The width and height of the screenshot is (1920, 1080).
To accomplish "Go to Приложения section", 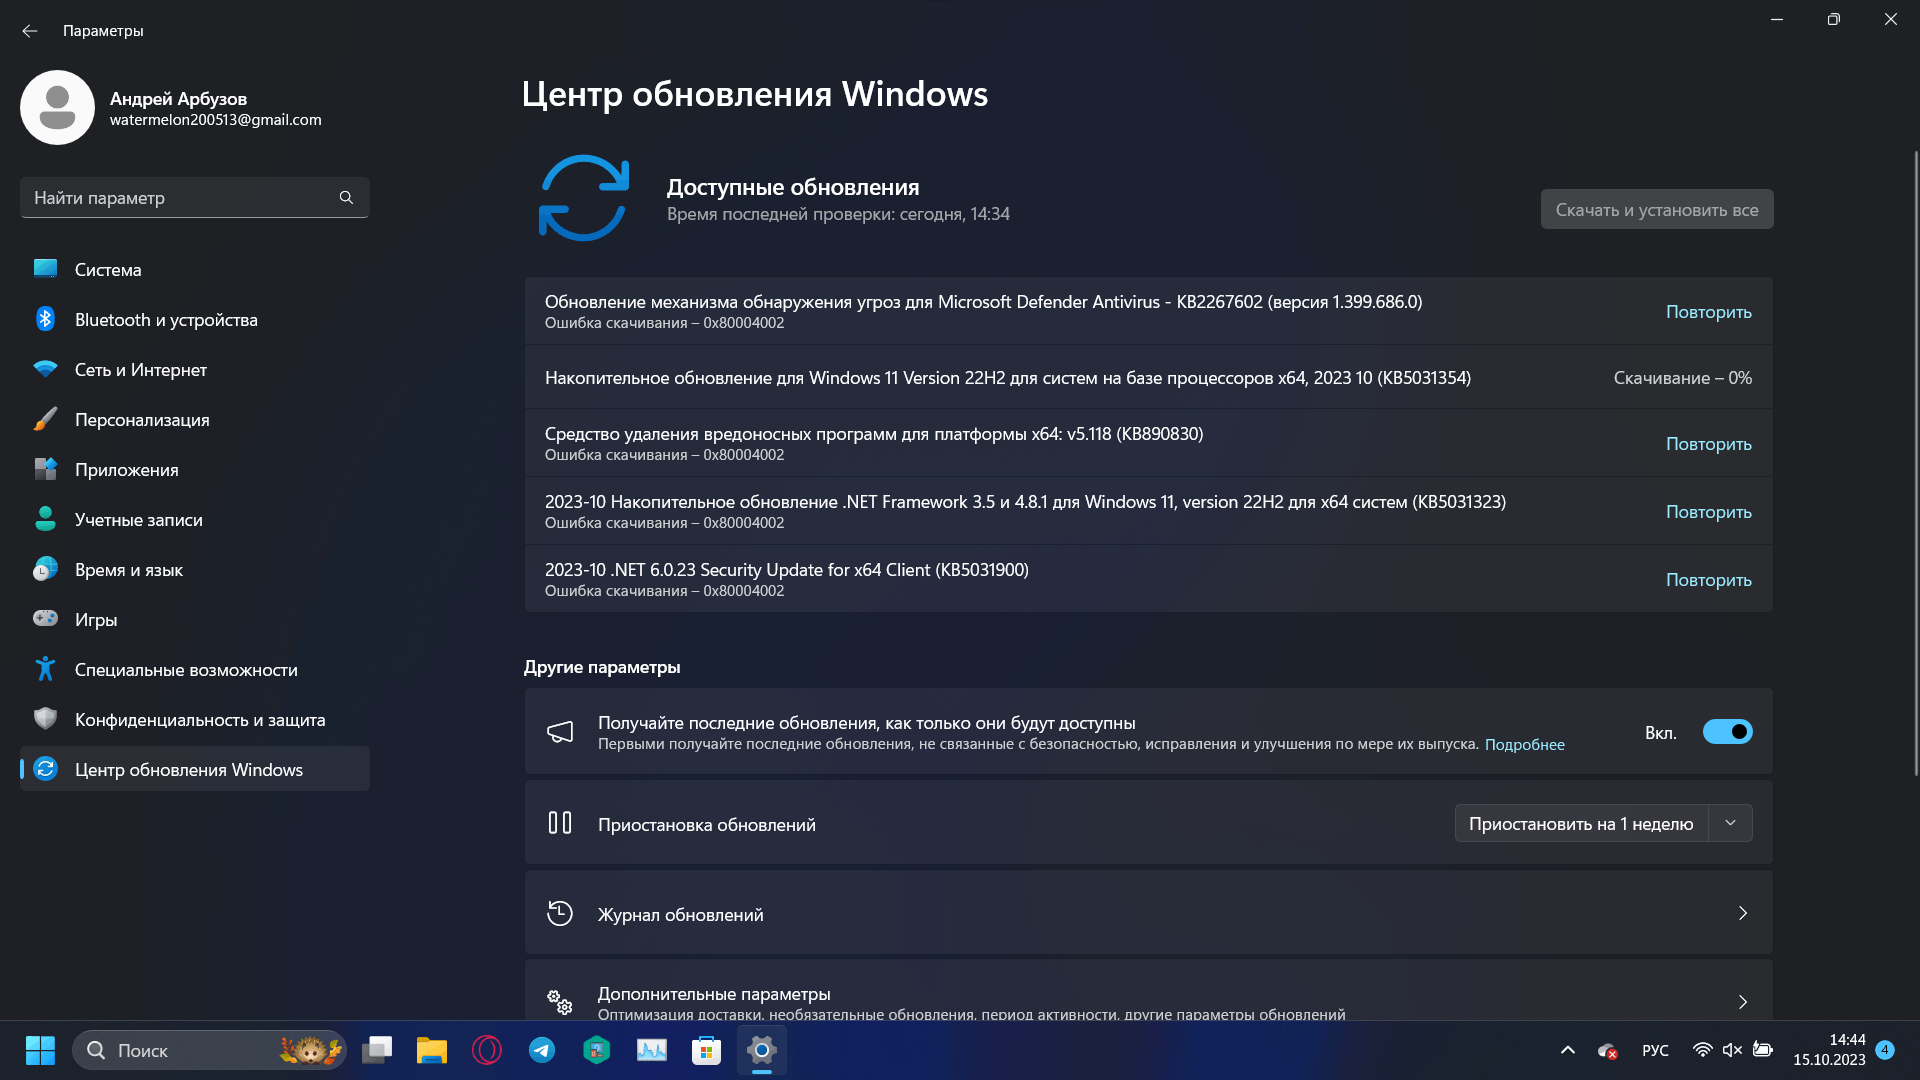I will (195, 469).
